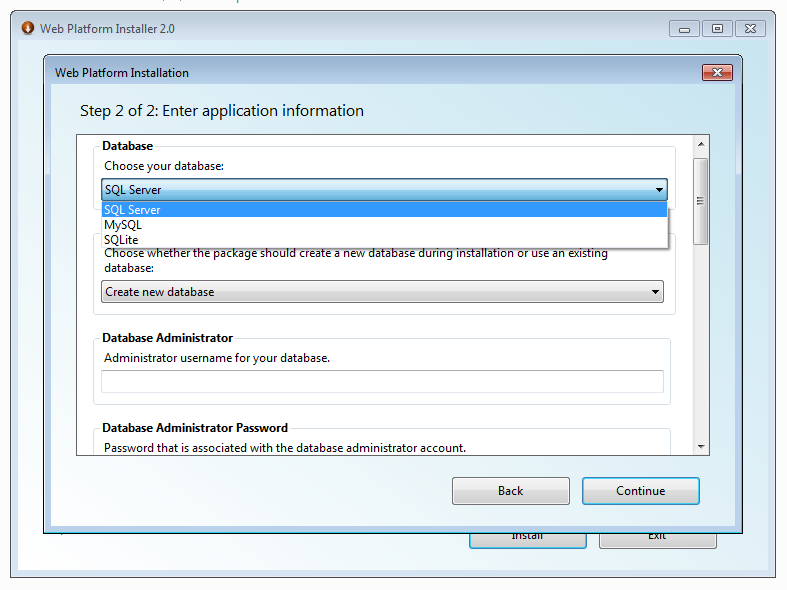Screen dimensions: 787x590
Task: Click the Back button
Action: pyautogui.click(x=510, y=491)
